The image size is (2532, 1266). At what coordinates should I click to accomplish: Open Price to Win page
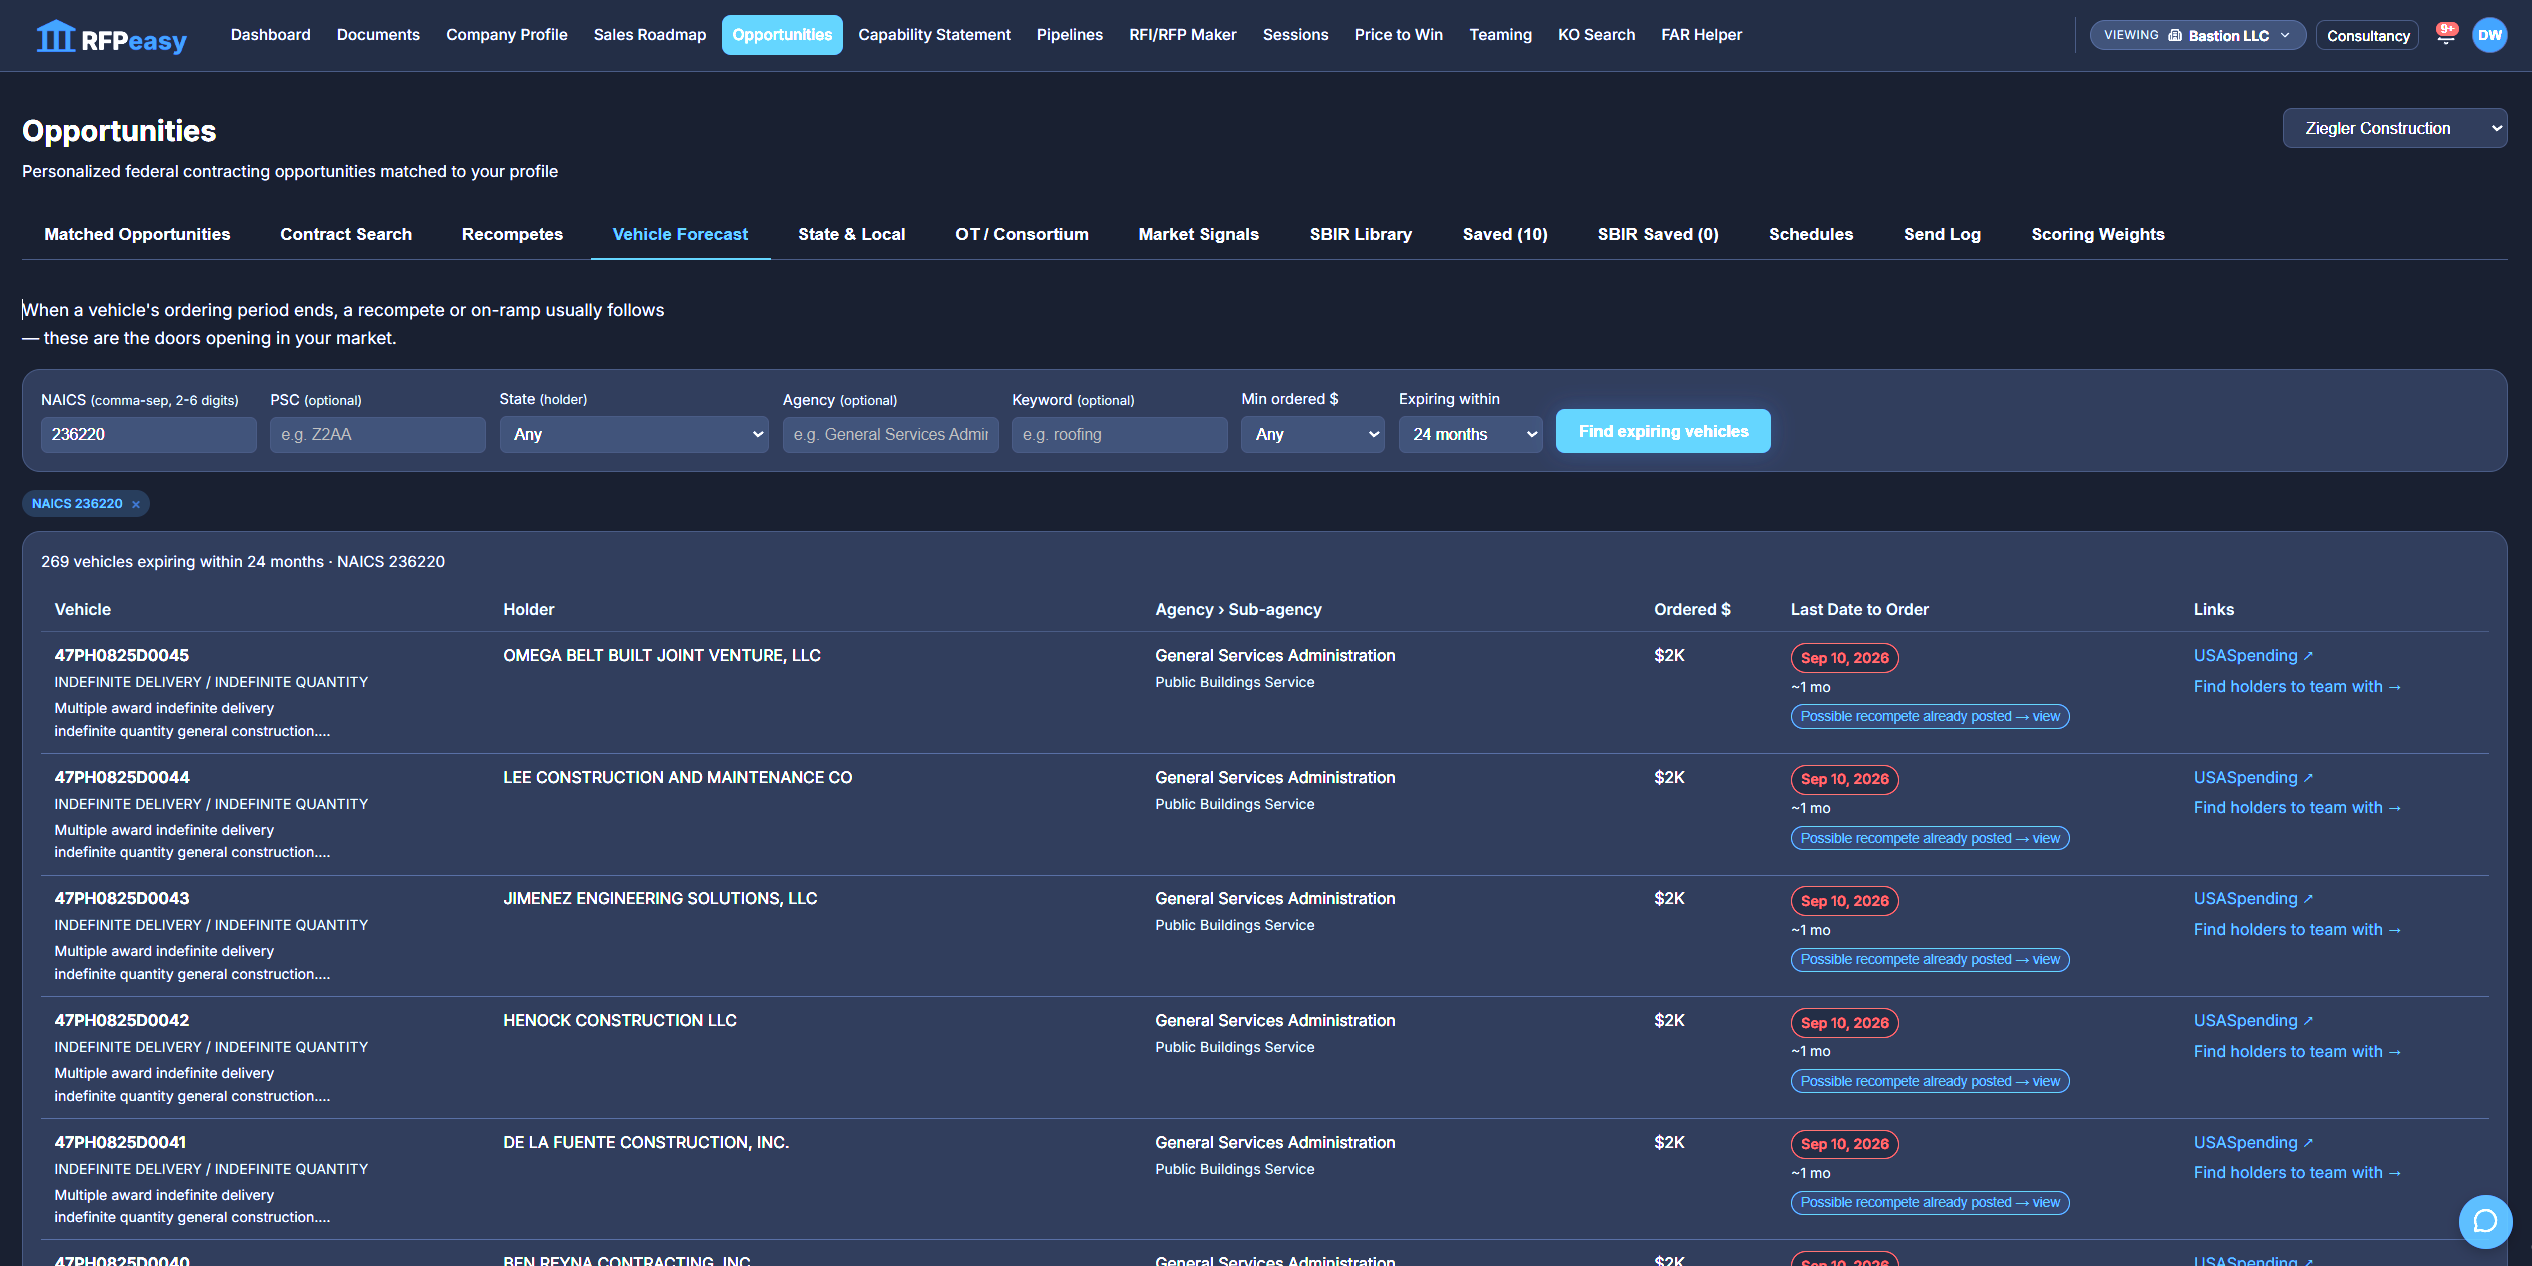(1399, 35)
